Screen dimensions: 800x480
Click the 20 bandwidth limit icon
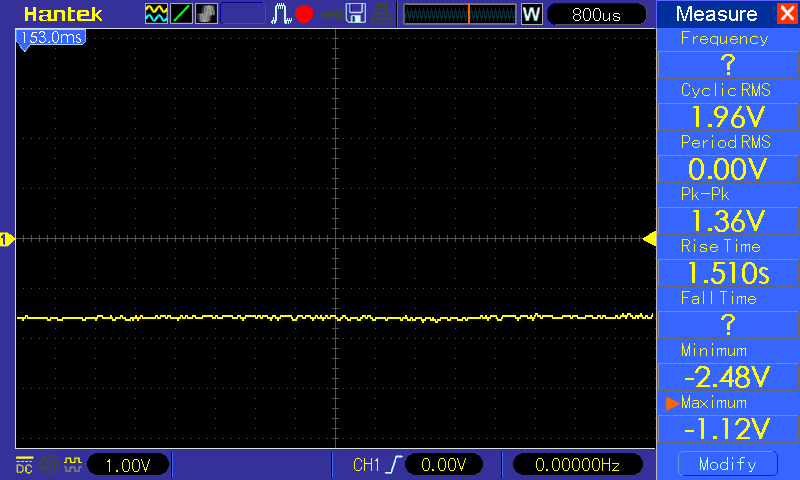tap(49, 465)
